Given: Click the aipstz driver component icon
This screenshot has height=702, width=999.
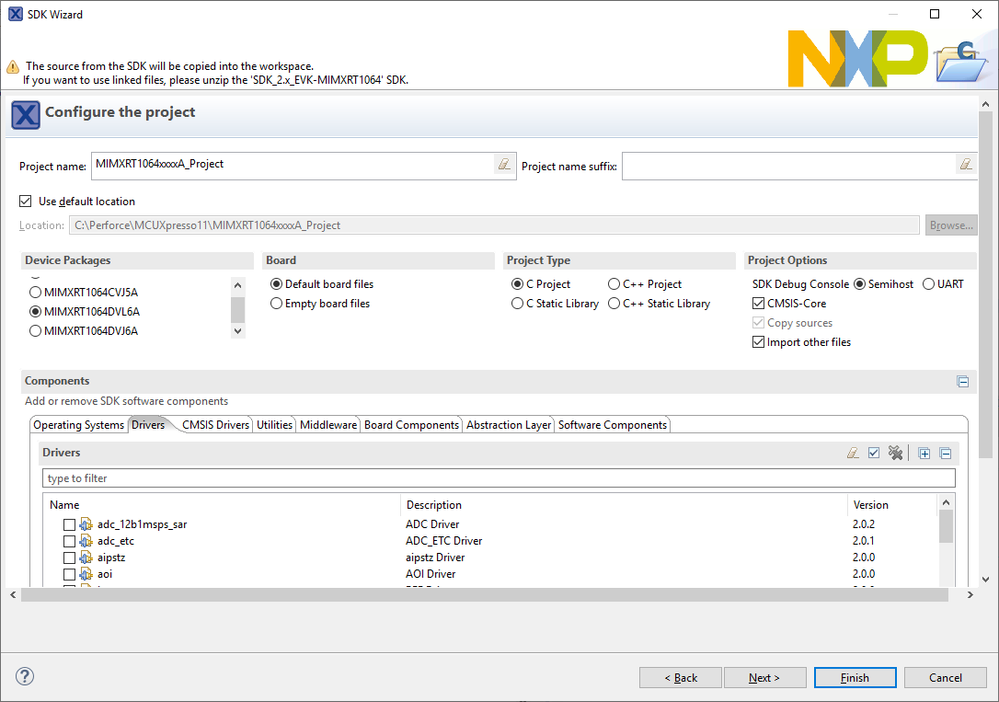Looking at the screenshot, I should pyautogui.click(x=86, y=557).
